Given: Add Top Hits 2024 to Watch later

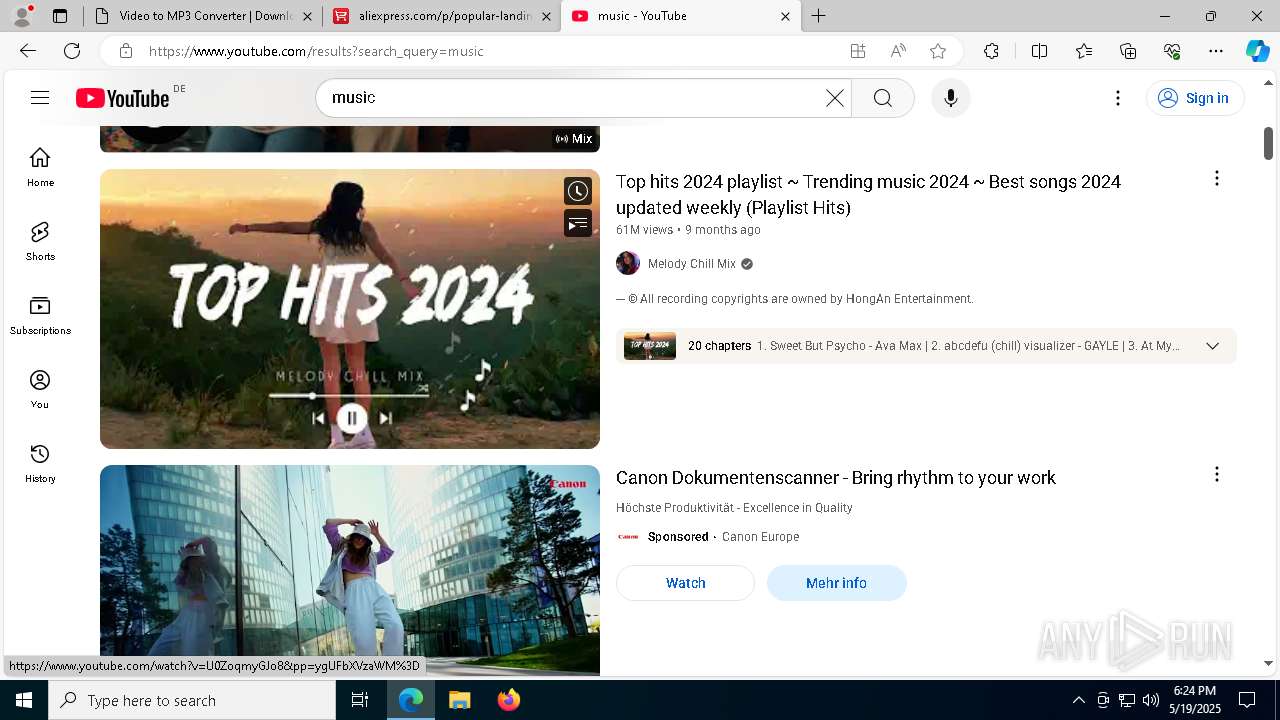Looking at the screenshot, I should click(578, 191).
